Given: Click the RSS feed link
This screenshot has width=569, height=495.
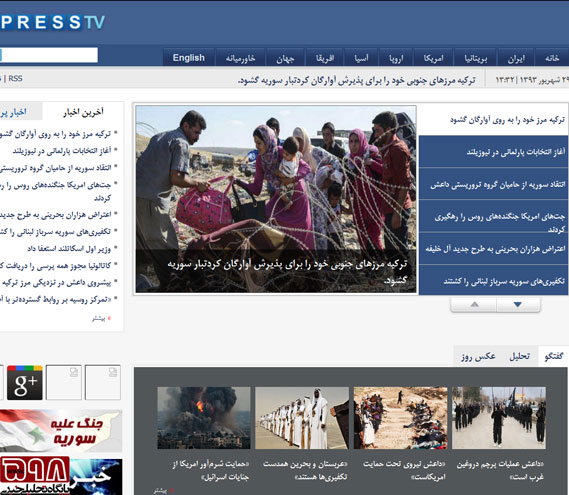Looking at the screenshot, I should (x=15, y=78).
